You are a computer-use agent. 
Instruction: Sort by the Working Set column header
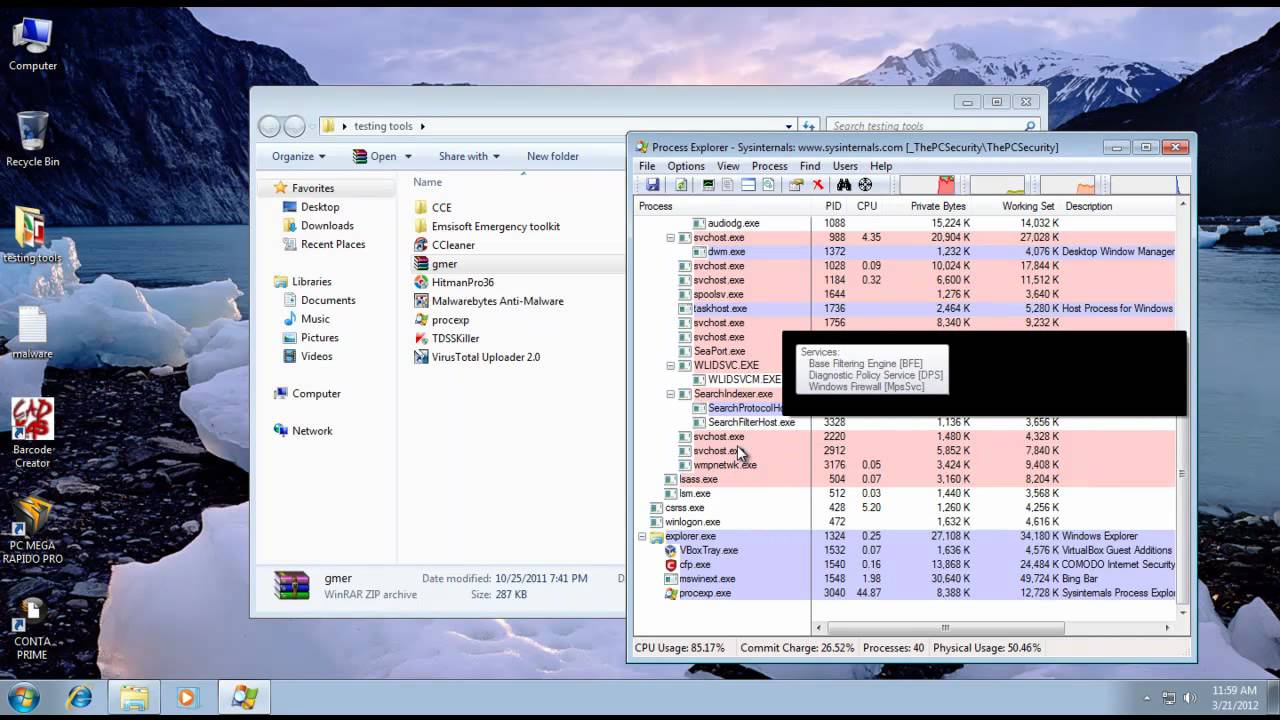point(1028,206)
